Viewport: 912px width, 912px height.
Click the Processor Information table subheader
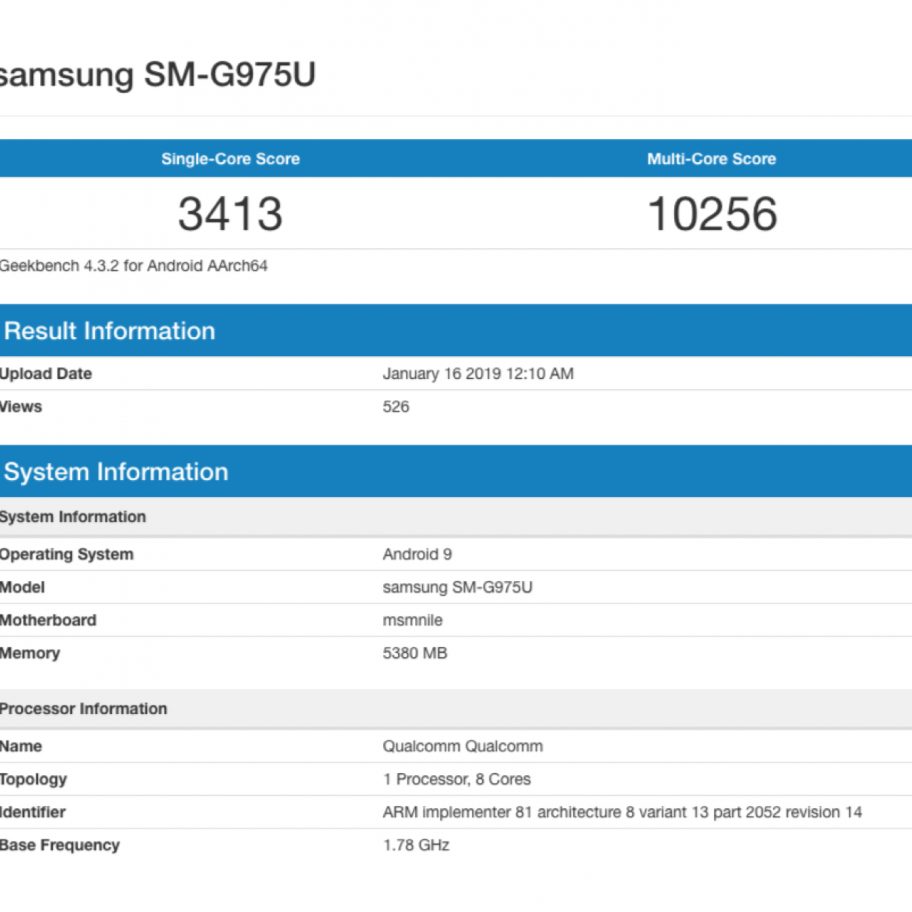83,709
